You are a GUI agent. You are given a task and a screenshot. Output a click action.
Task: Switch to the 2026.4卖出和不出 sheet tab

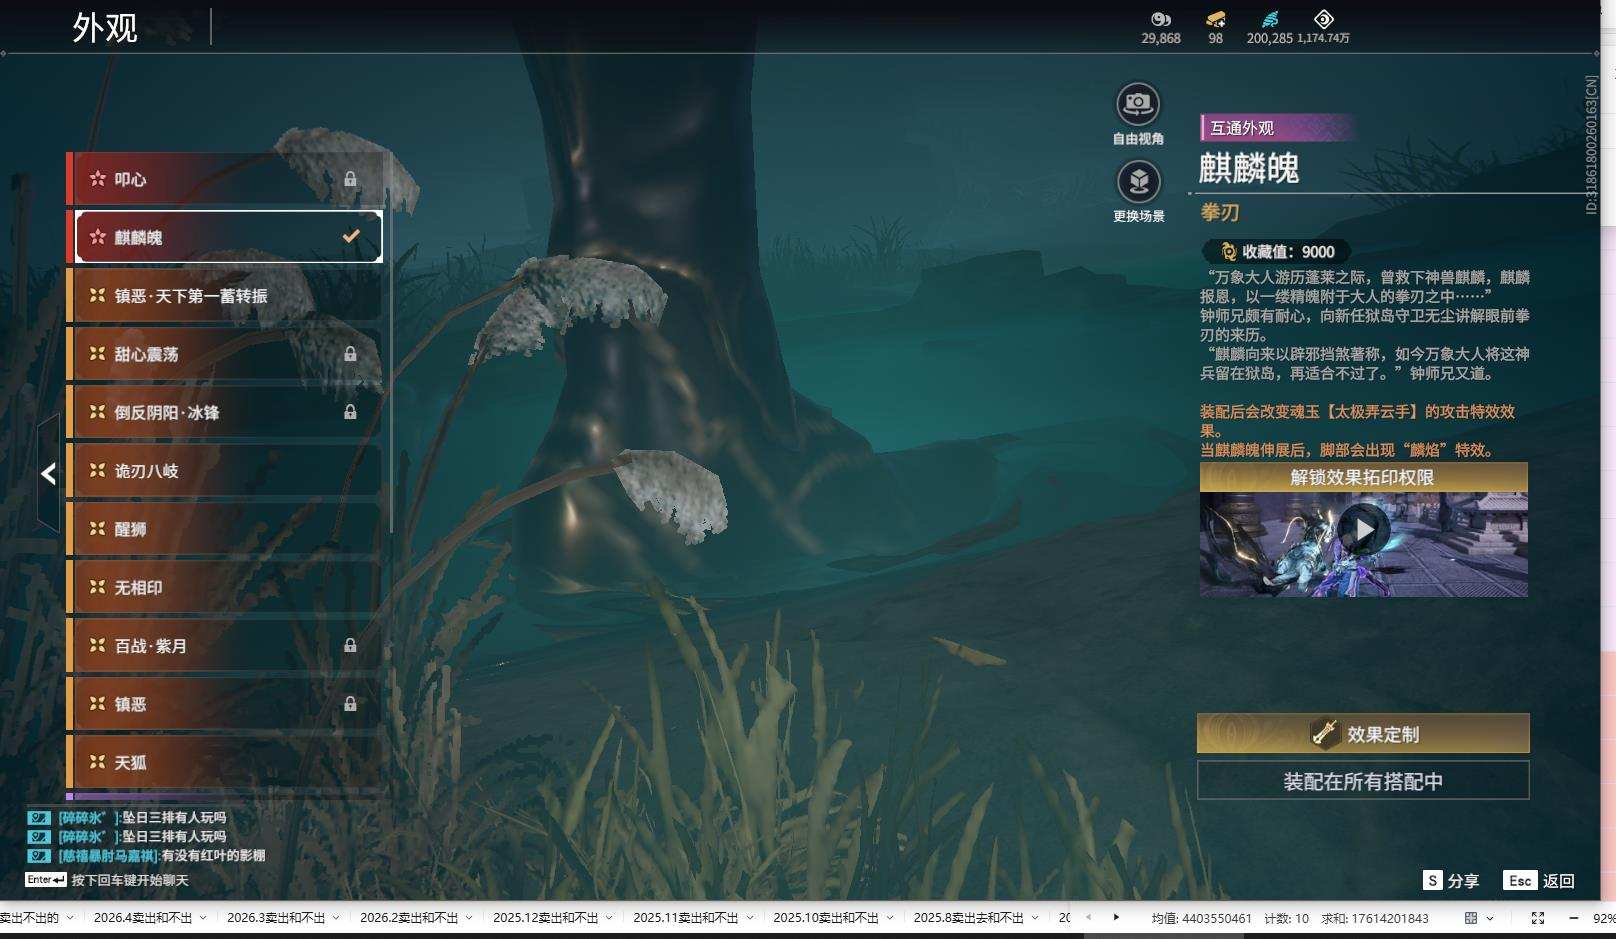coord(143,918)
